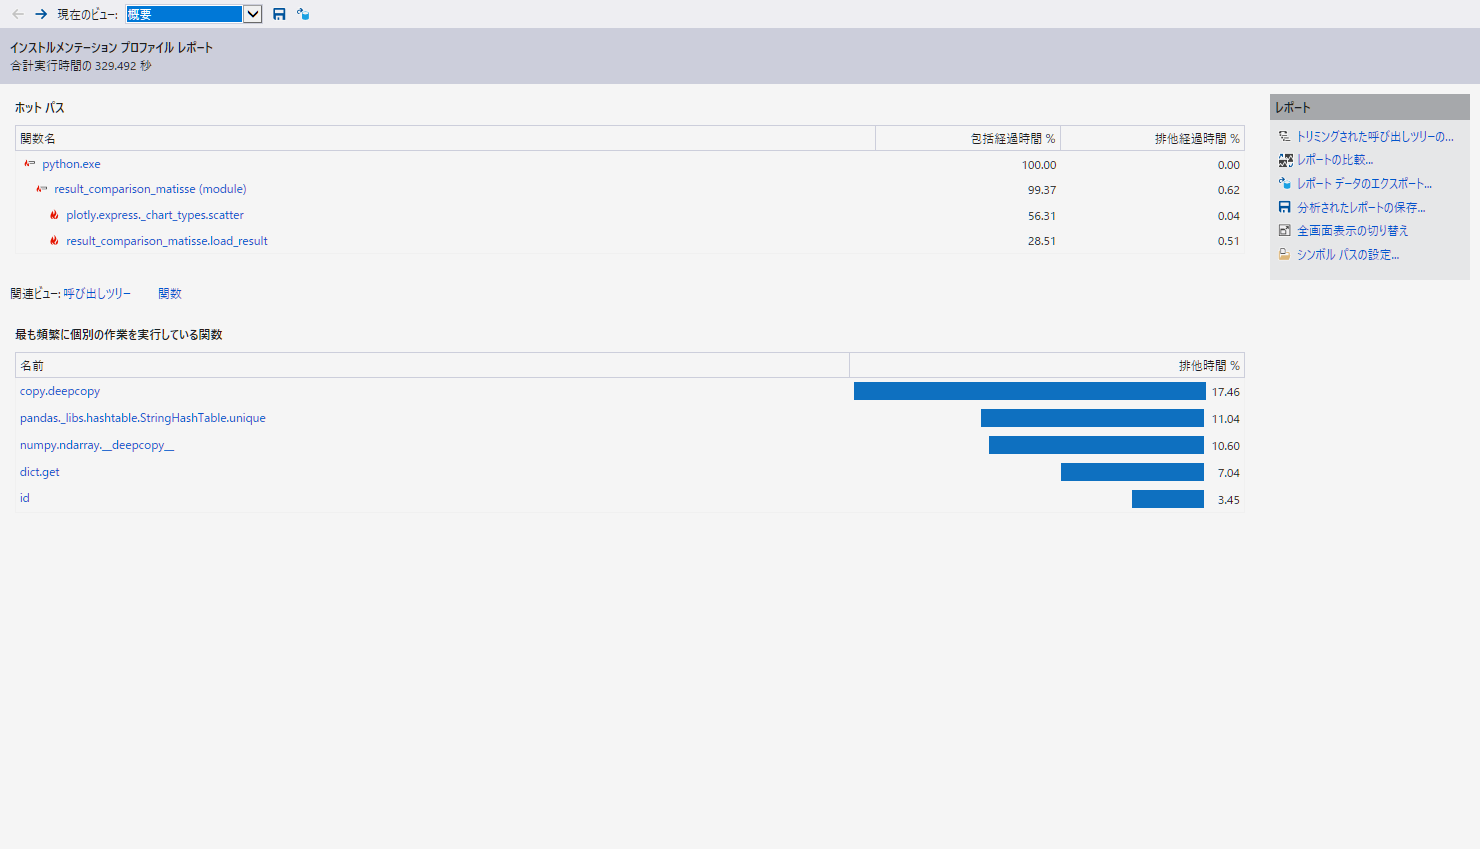Select the 11.04 exclusive time value
1480x849 pixels.
click(x=1226, y=419)
